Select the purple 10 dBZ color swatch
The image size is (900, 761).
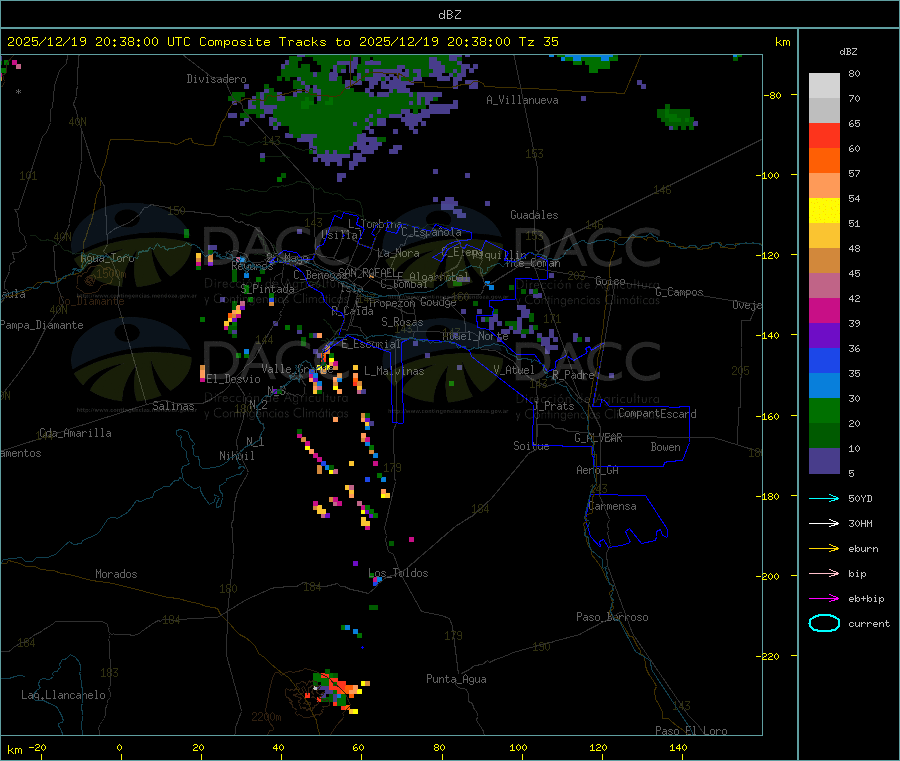tap(824, 461)
